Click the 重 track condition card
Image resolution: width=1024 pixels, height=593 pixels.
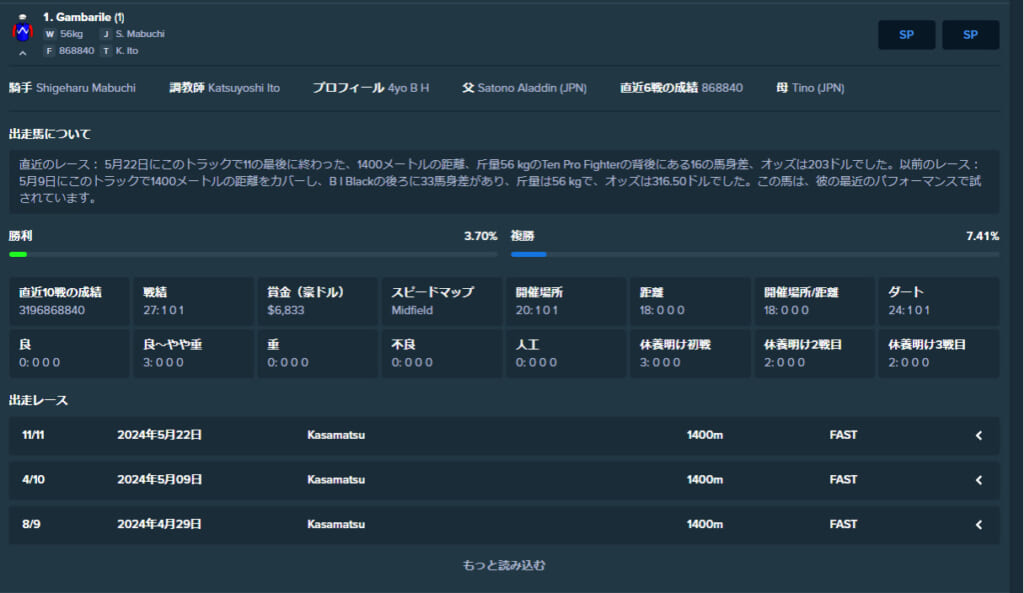pyautogui.click(x=317, y=353)
